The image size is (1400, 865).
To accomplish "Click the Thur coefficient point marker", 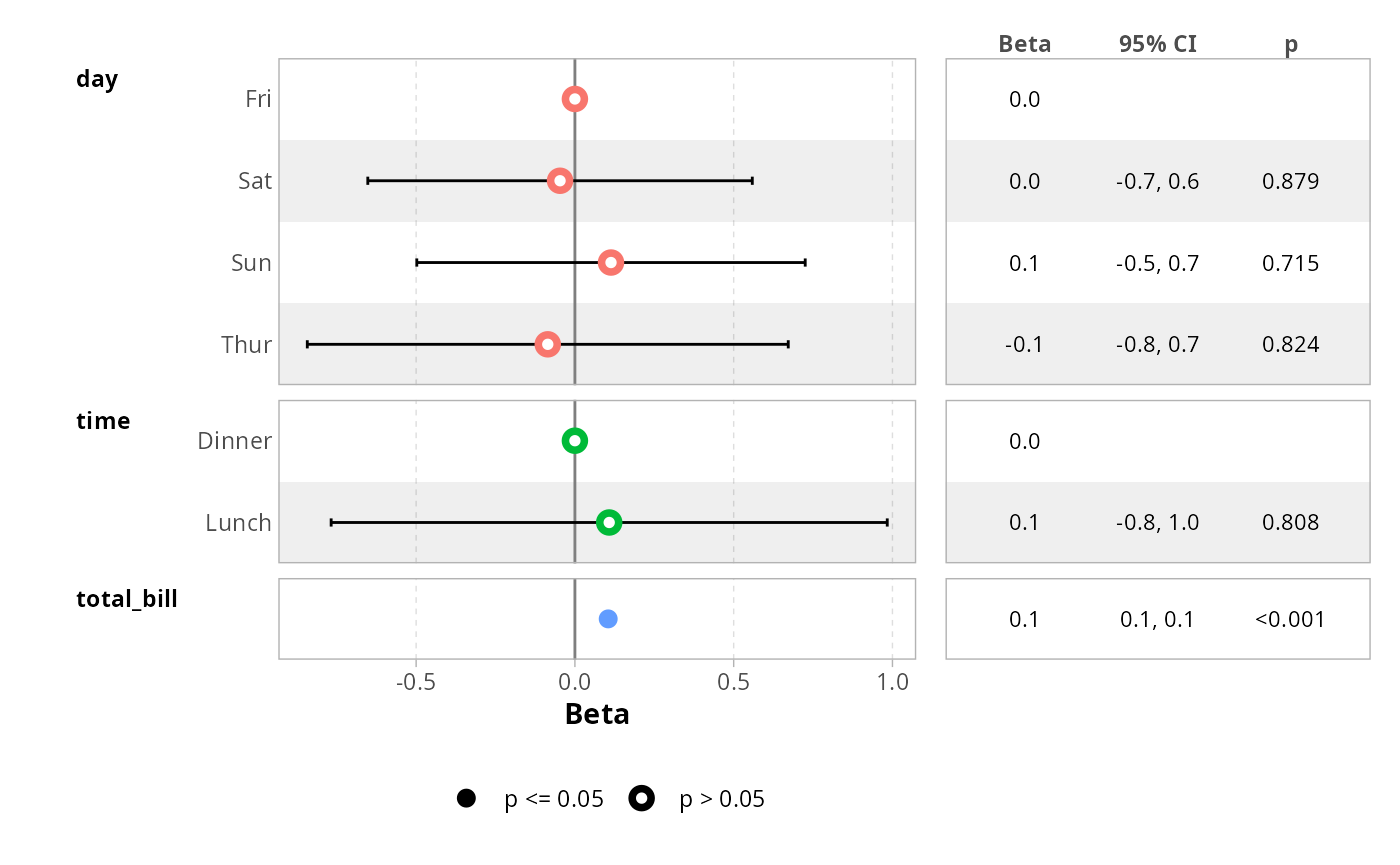I will (x=547, y=345).
